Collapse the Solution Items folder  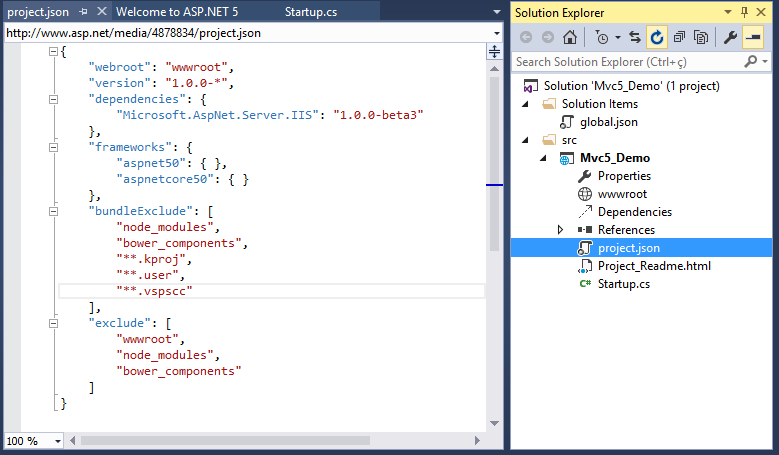click(525, 104)
